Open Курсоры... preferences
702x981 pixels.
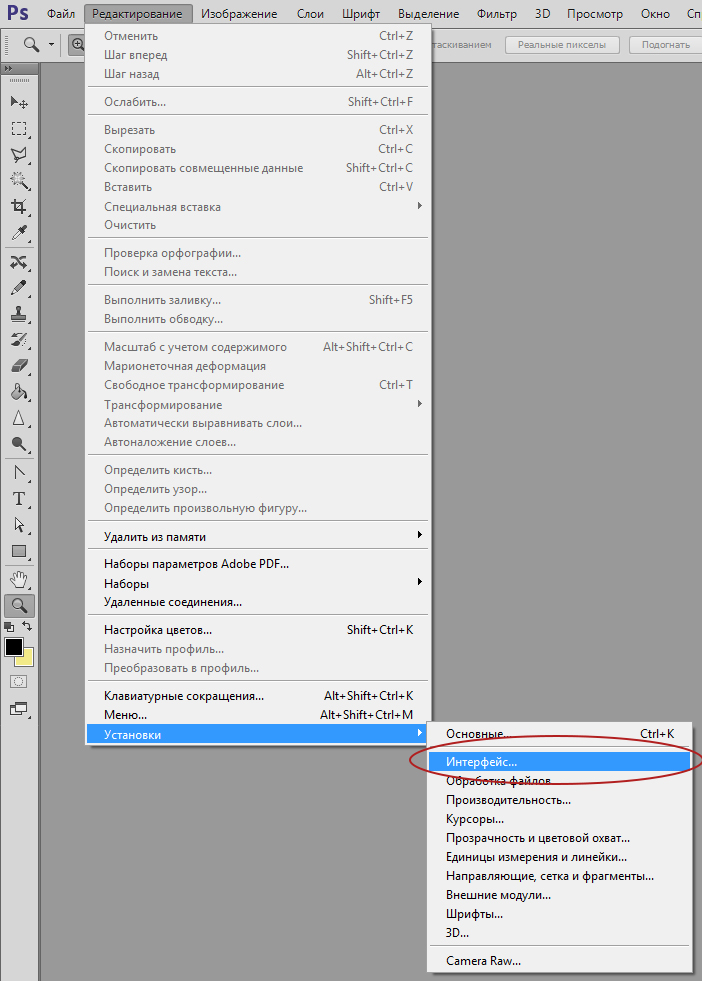(x=559, y=818)
